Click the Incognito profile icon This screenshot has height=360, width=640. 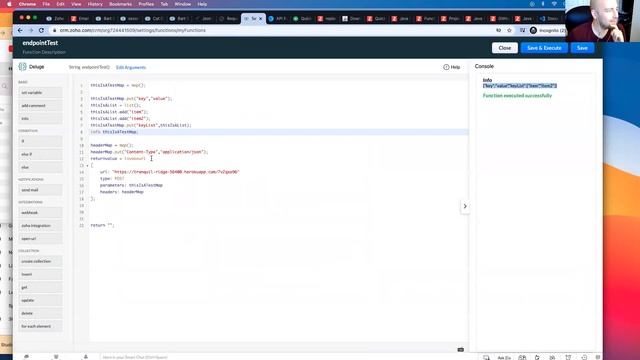[x=533, y=30]
